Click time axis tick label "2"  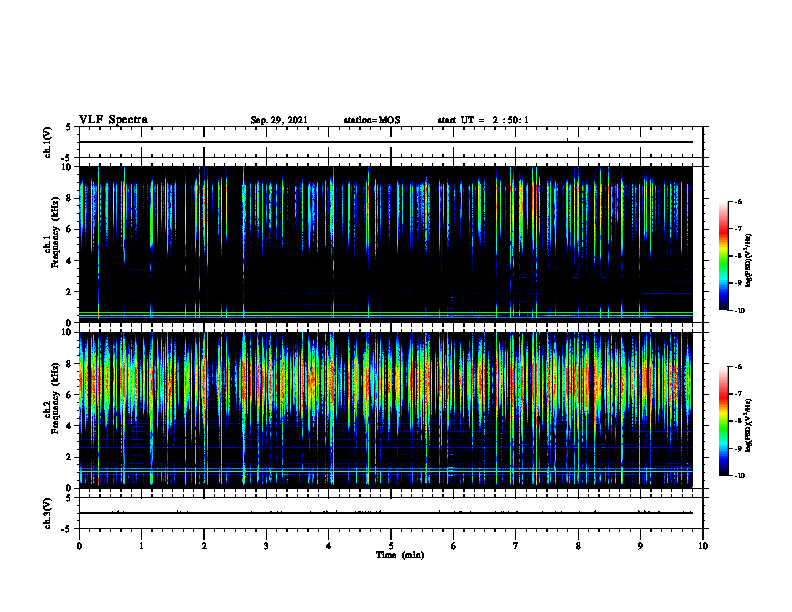coord(204,546)
